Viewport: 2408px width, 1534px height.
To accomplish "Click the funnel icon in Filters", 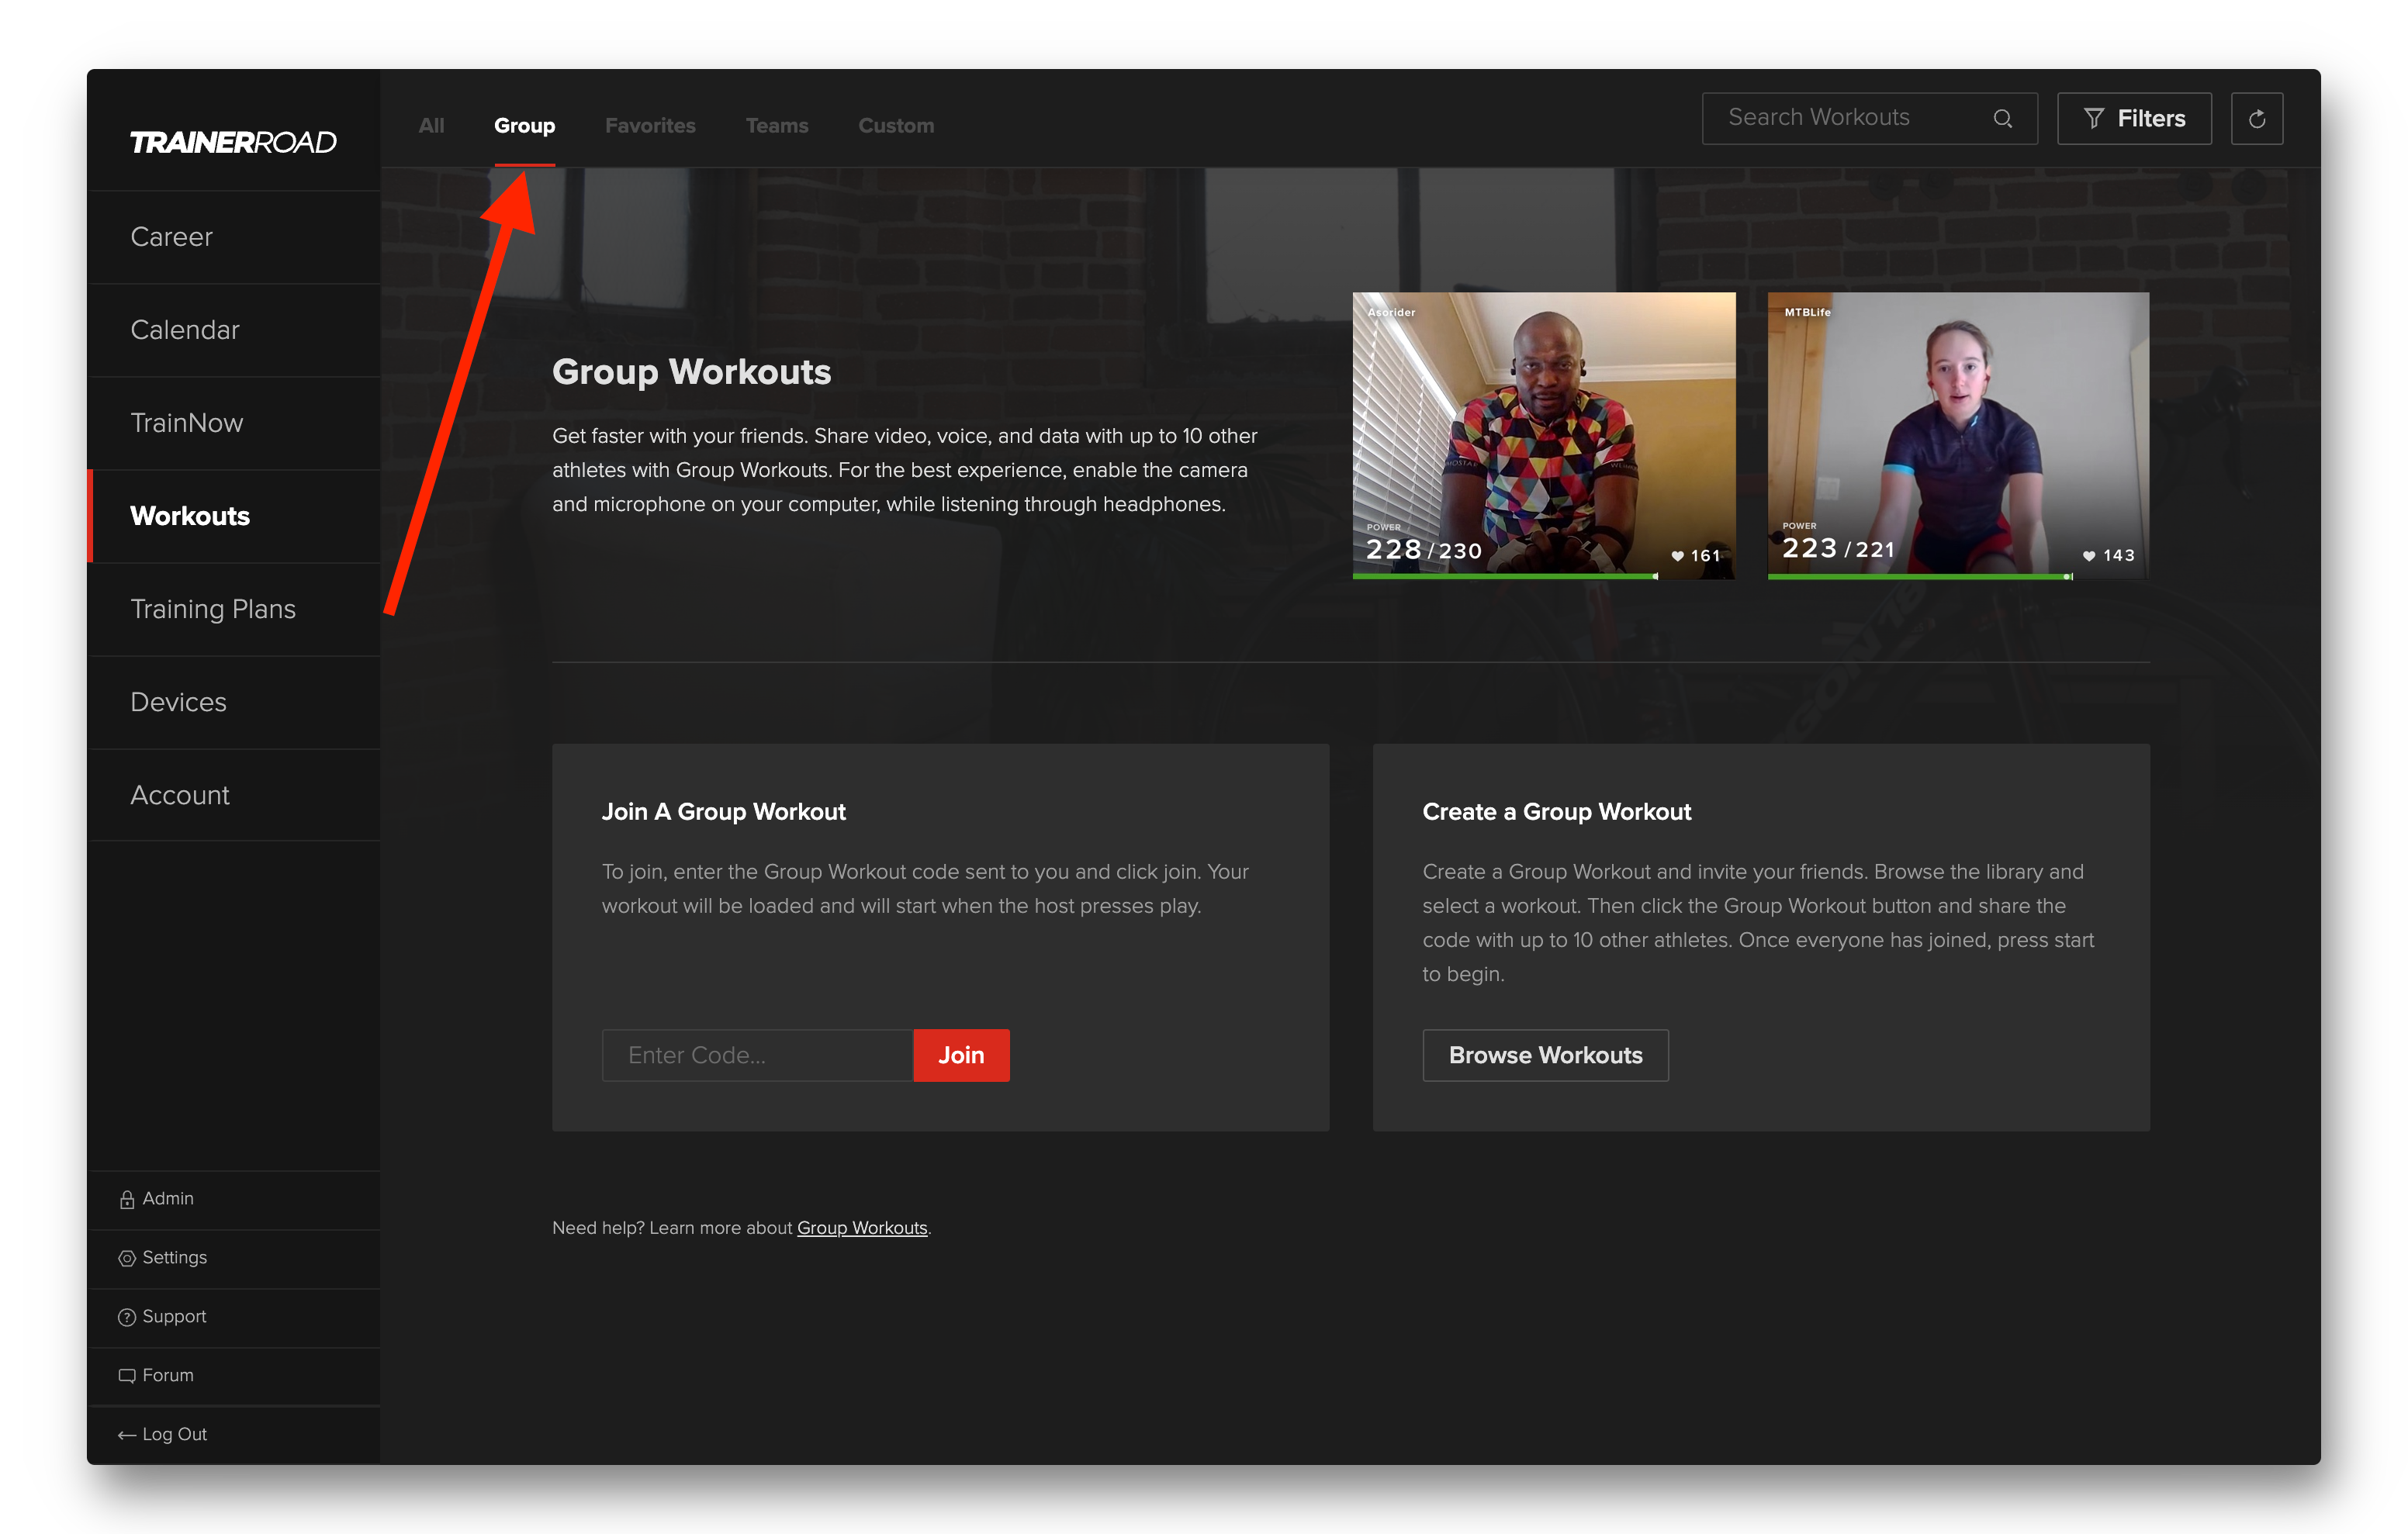I will pos(2093,119).
